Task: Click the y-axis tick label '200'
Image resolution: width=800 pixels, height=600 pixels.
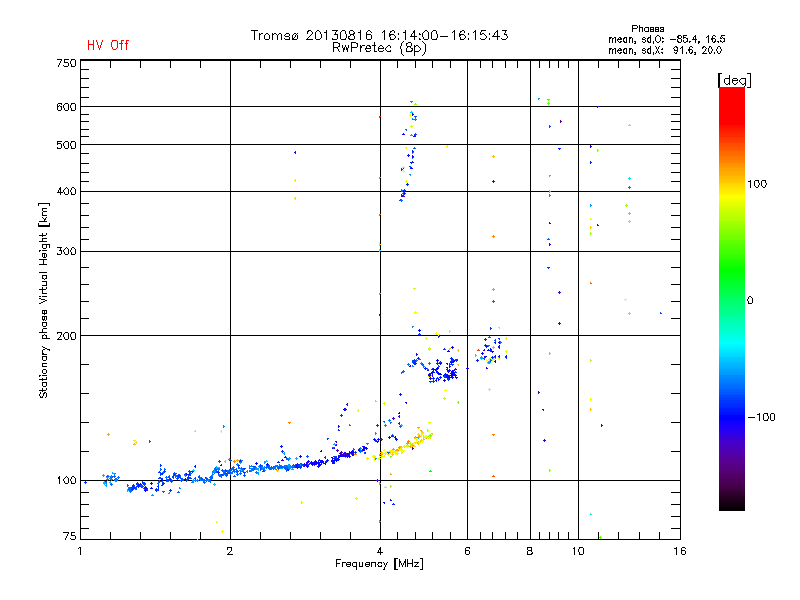Action: (66, 336)
